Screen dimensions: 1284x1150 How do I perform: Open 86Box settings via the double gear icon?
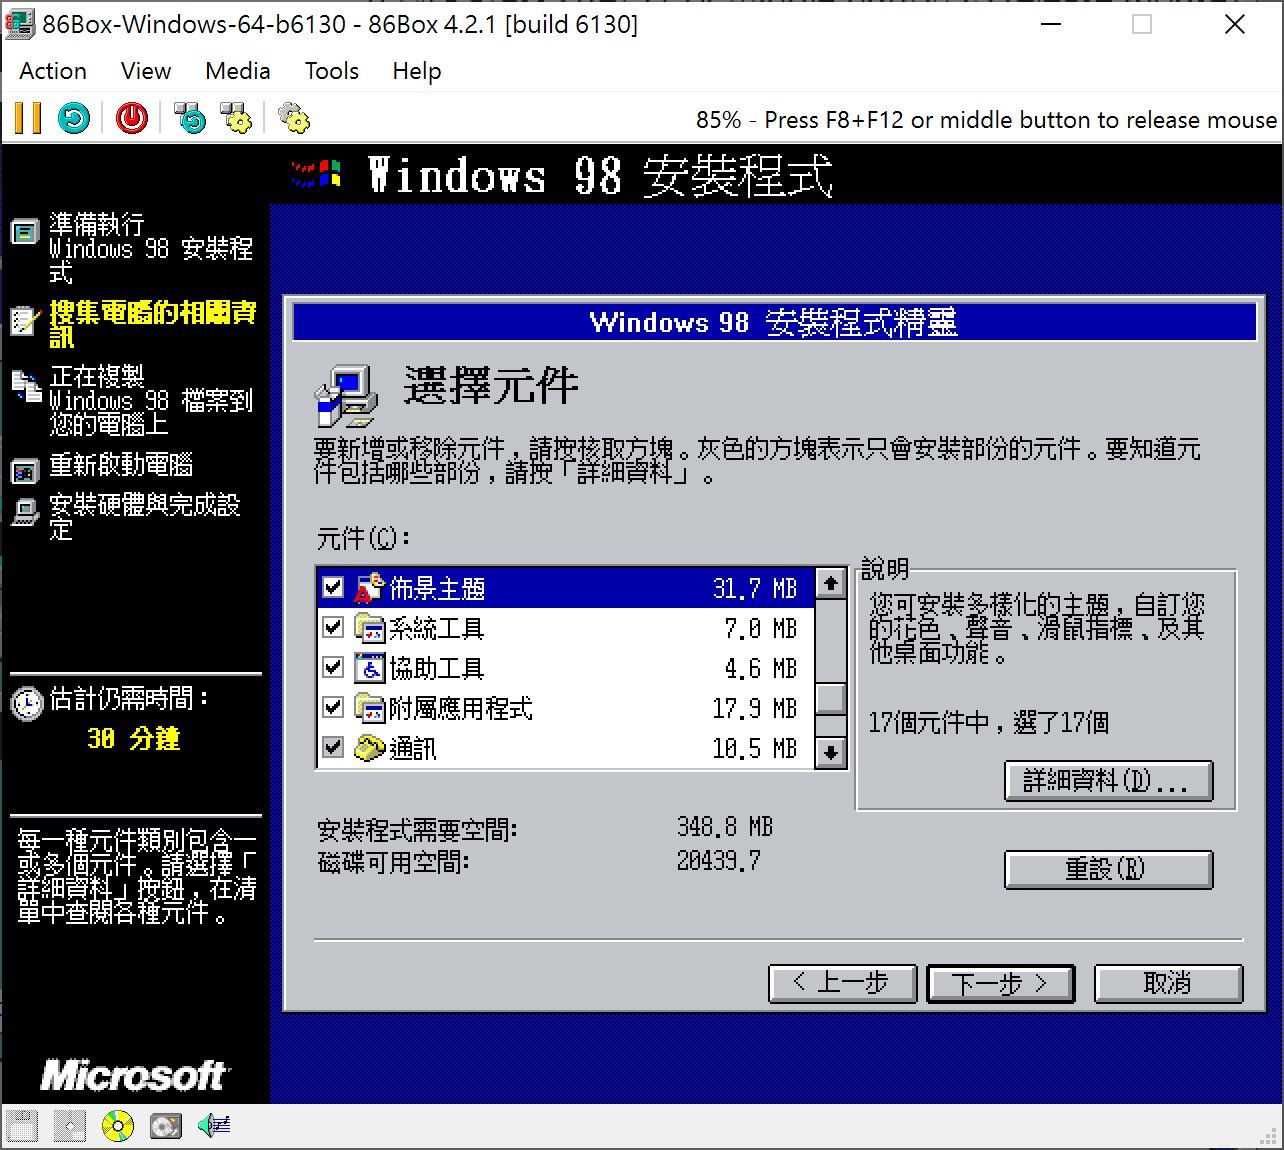click(x=294, y=118)
